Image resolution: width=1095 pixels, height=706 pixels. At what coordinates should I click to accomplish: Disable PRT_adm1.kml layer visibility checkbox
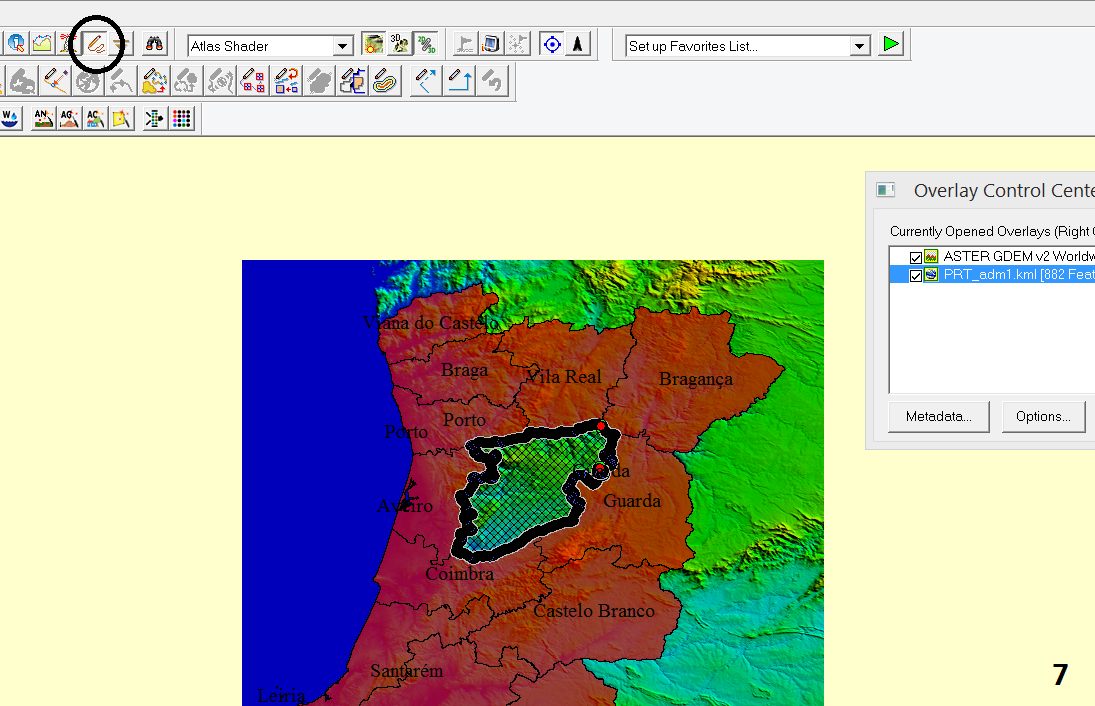pos(916,275)
